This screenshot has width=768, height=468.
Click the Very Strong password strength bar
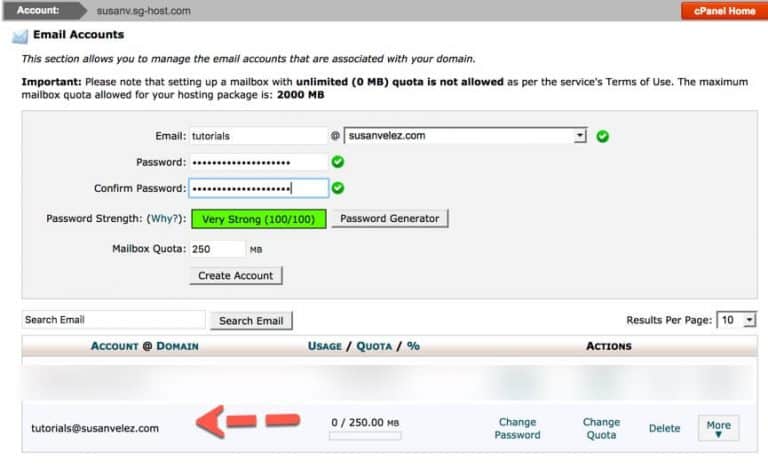pyautogui.click(x=259, y=218)
